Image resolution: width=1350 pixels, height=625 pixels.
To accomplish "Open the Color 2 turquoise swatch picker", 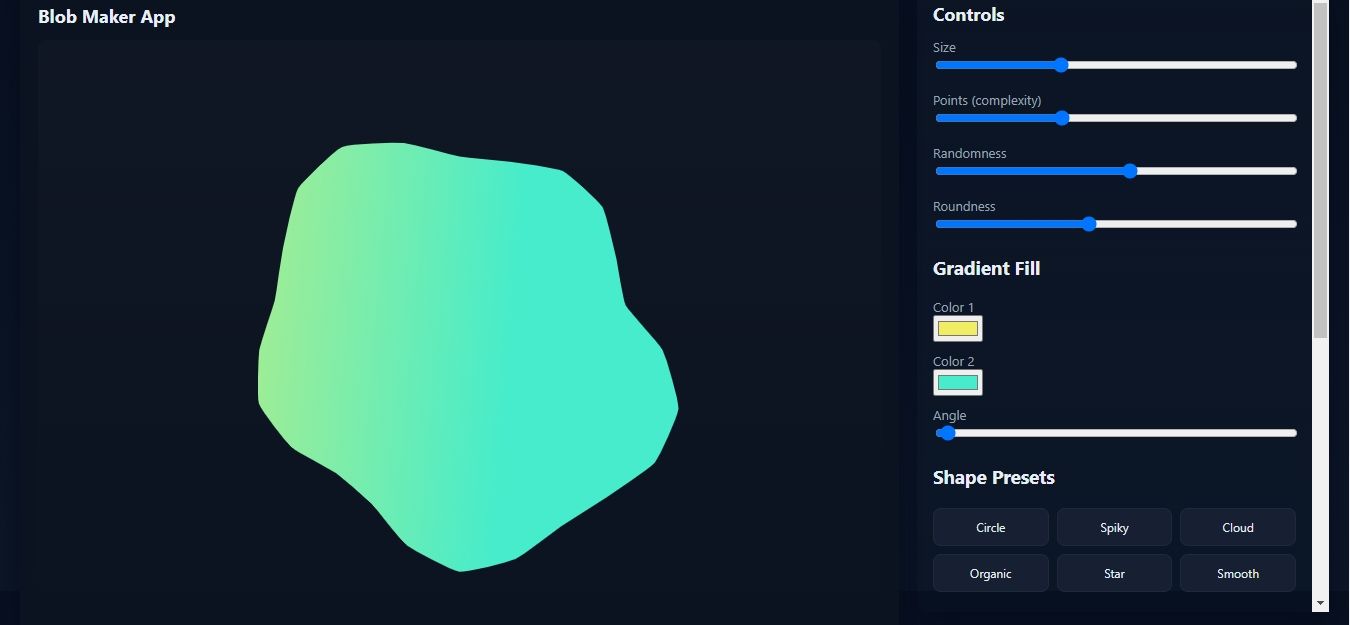I will (957, 383).
